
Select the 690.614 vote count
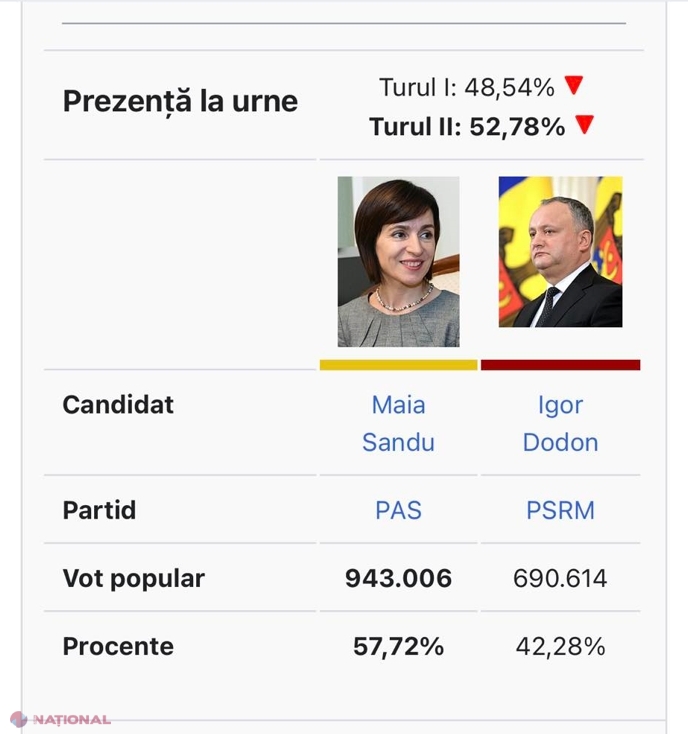(x=560, y=579)
